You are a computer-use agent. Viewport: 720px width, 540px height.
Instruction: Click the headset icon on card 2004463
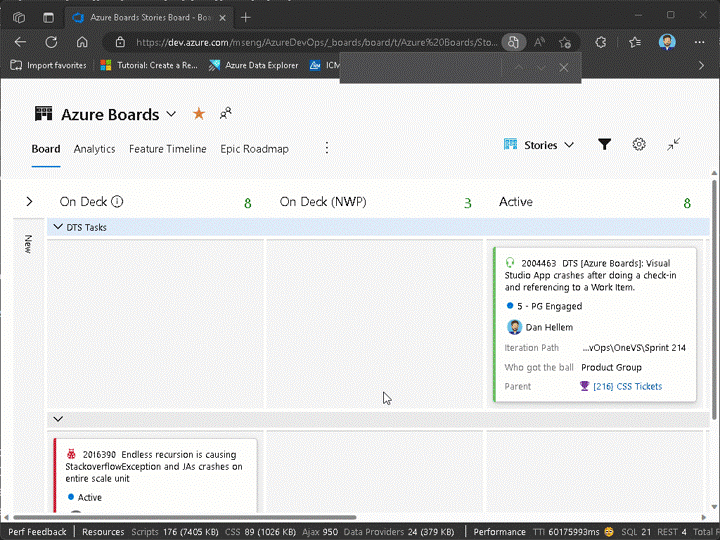point(510,263)
